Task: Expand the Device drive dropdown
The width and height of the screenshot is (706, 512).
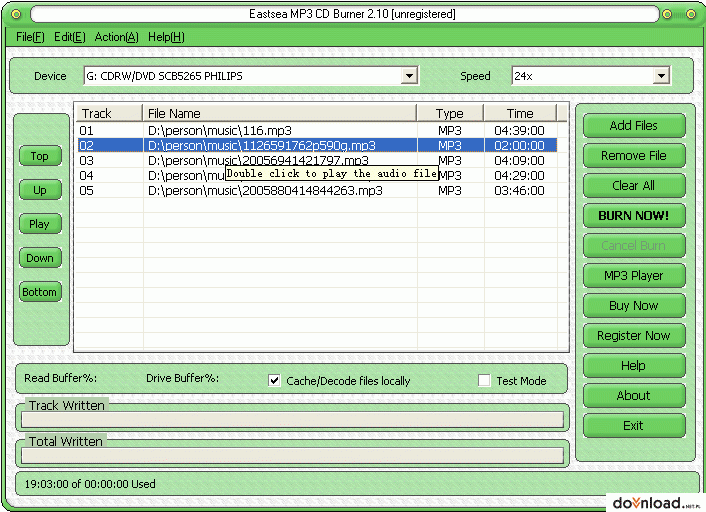Action: pyautogui.click(x=409, y=76)
